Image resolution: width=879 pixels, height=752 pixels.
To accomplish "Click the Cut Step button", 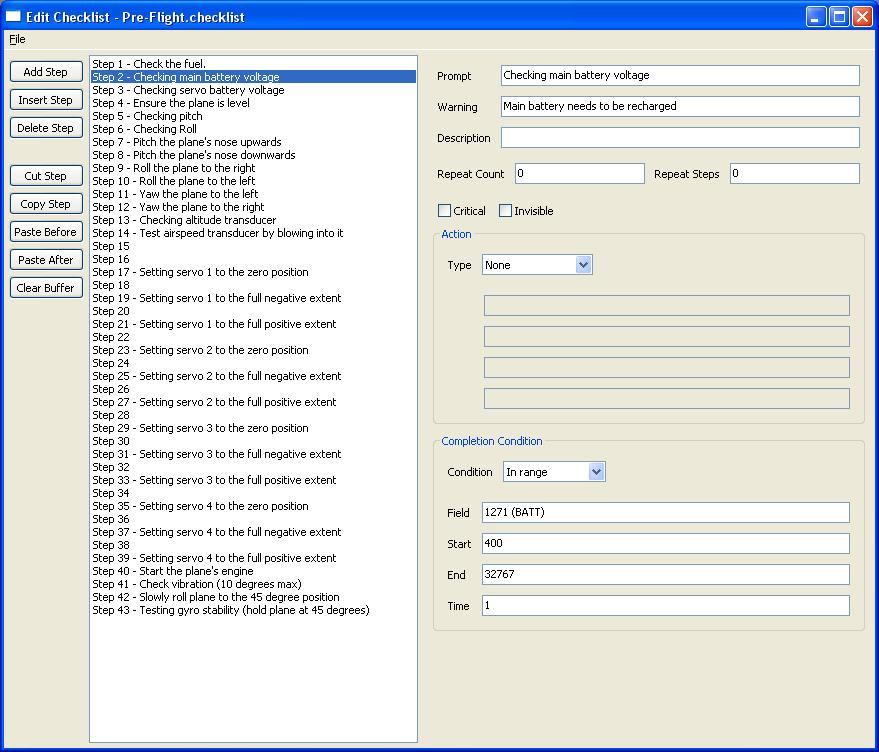I will pyautogui.click(x=45, y=175).
